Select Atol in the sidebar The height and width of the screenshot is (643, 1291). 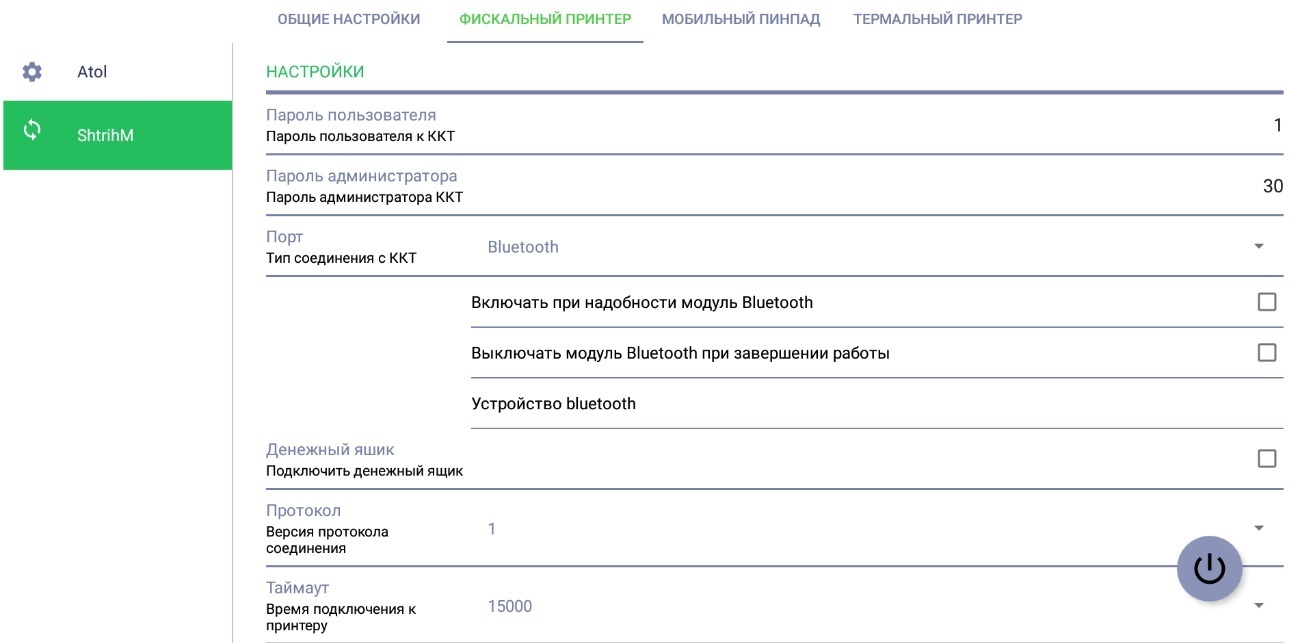tap(92, 72)
